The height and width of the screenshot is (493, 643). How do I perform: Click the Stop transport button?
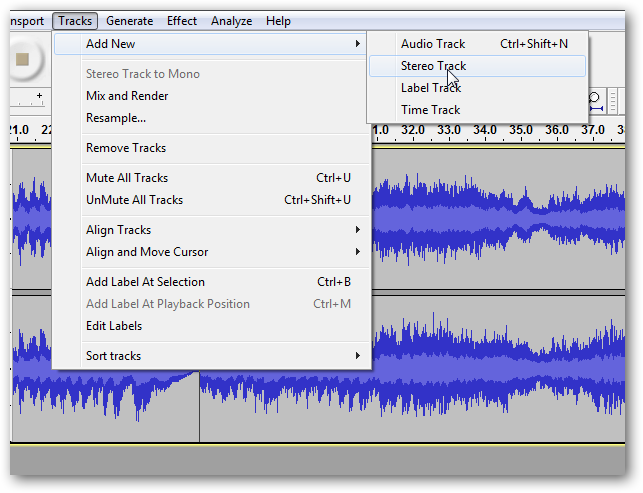tap(23, 59)
